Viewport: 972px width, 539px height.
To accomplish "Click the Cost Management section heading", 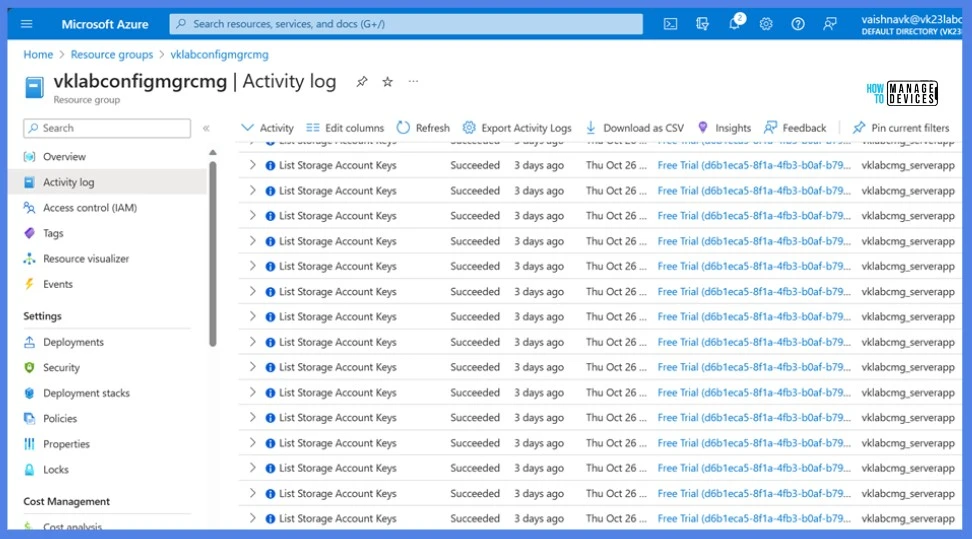I will click(x=66, y=501).
